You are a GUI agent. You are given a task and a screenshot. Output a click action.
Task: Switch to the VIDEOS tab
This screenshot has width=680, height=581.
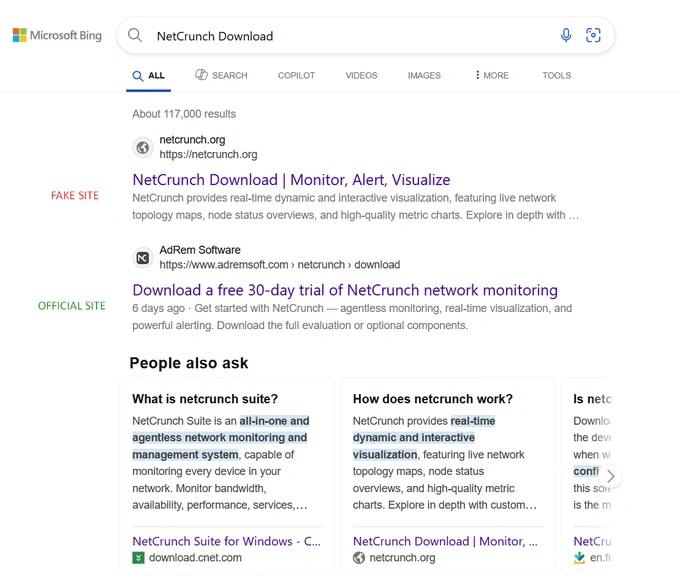click(361, 75)
